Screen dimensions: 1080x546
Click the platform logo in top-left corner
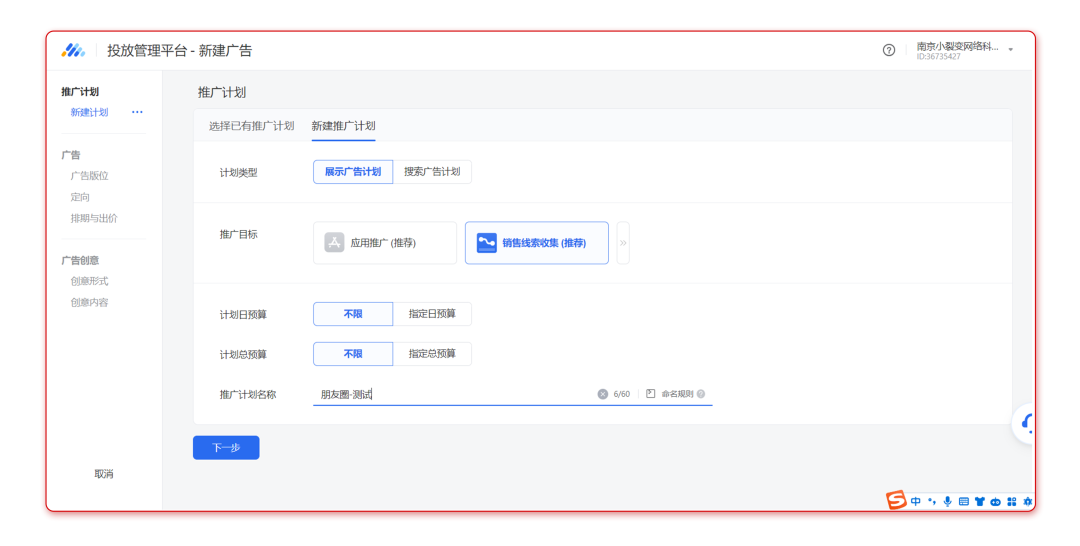pyautogui.click(x=73, y=50)
